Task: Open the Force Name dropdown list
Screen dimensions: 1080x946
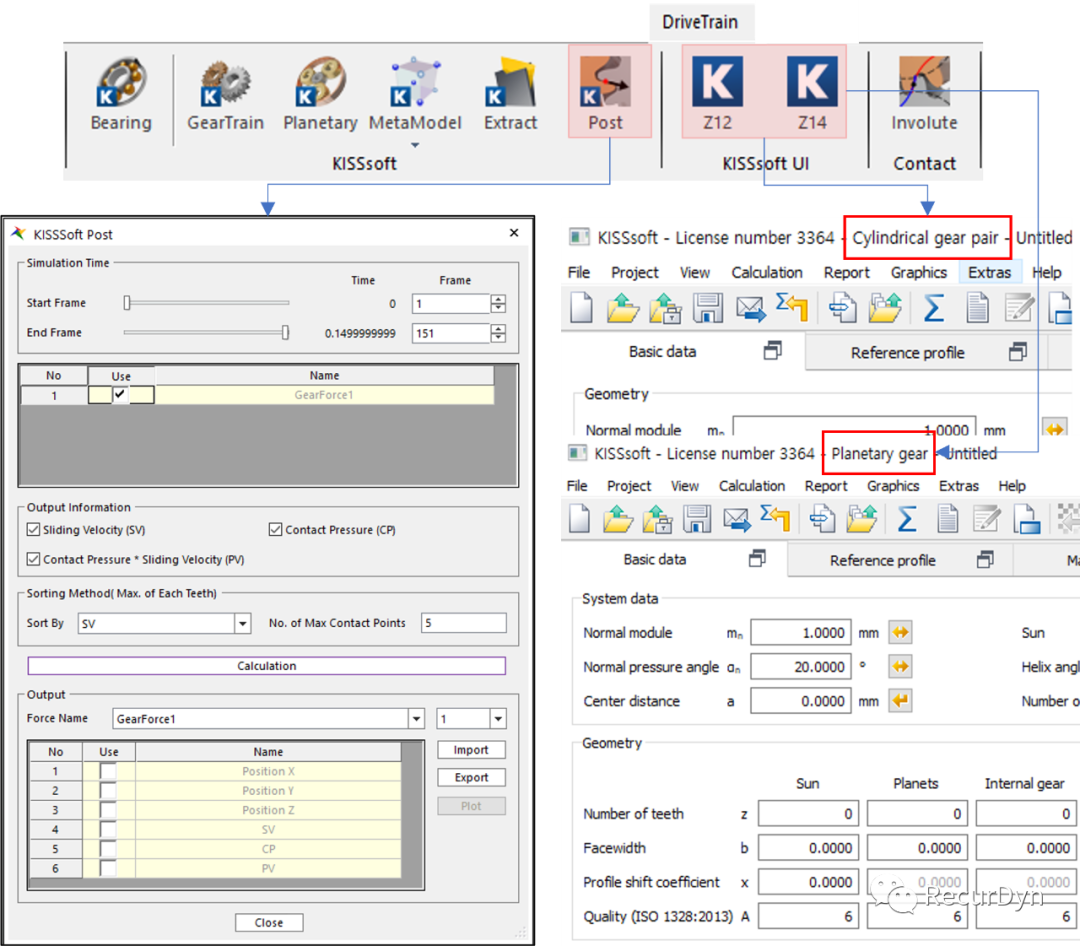Action: (x=416, y=719)
